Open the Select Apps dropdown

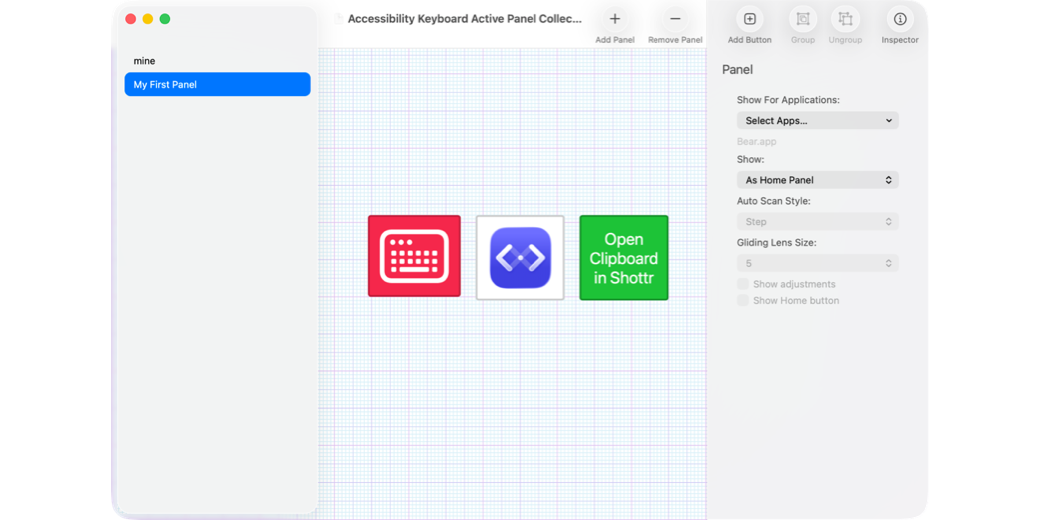pyautogui.click(x=818, y=121)
